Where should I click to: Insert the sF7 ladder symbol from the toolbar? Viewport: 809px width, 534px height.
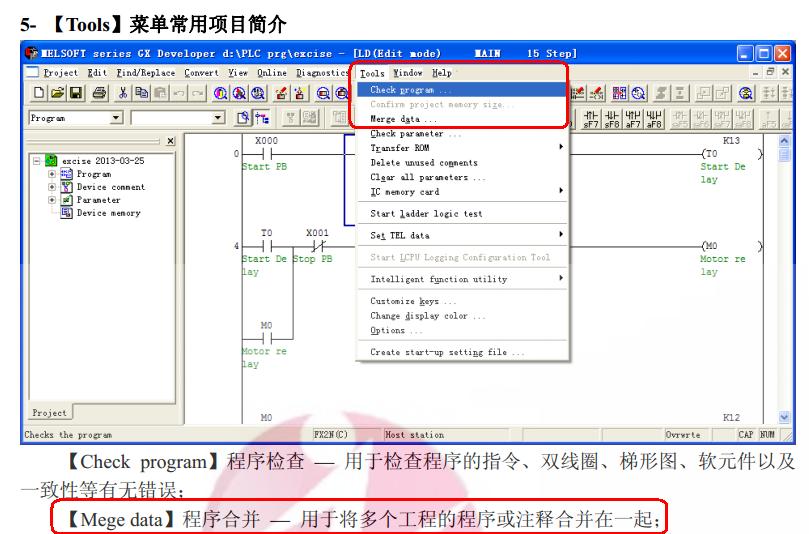point(591,117)
